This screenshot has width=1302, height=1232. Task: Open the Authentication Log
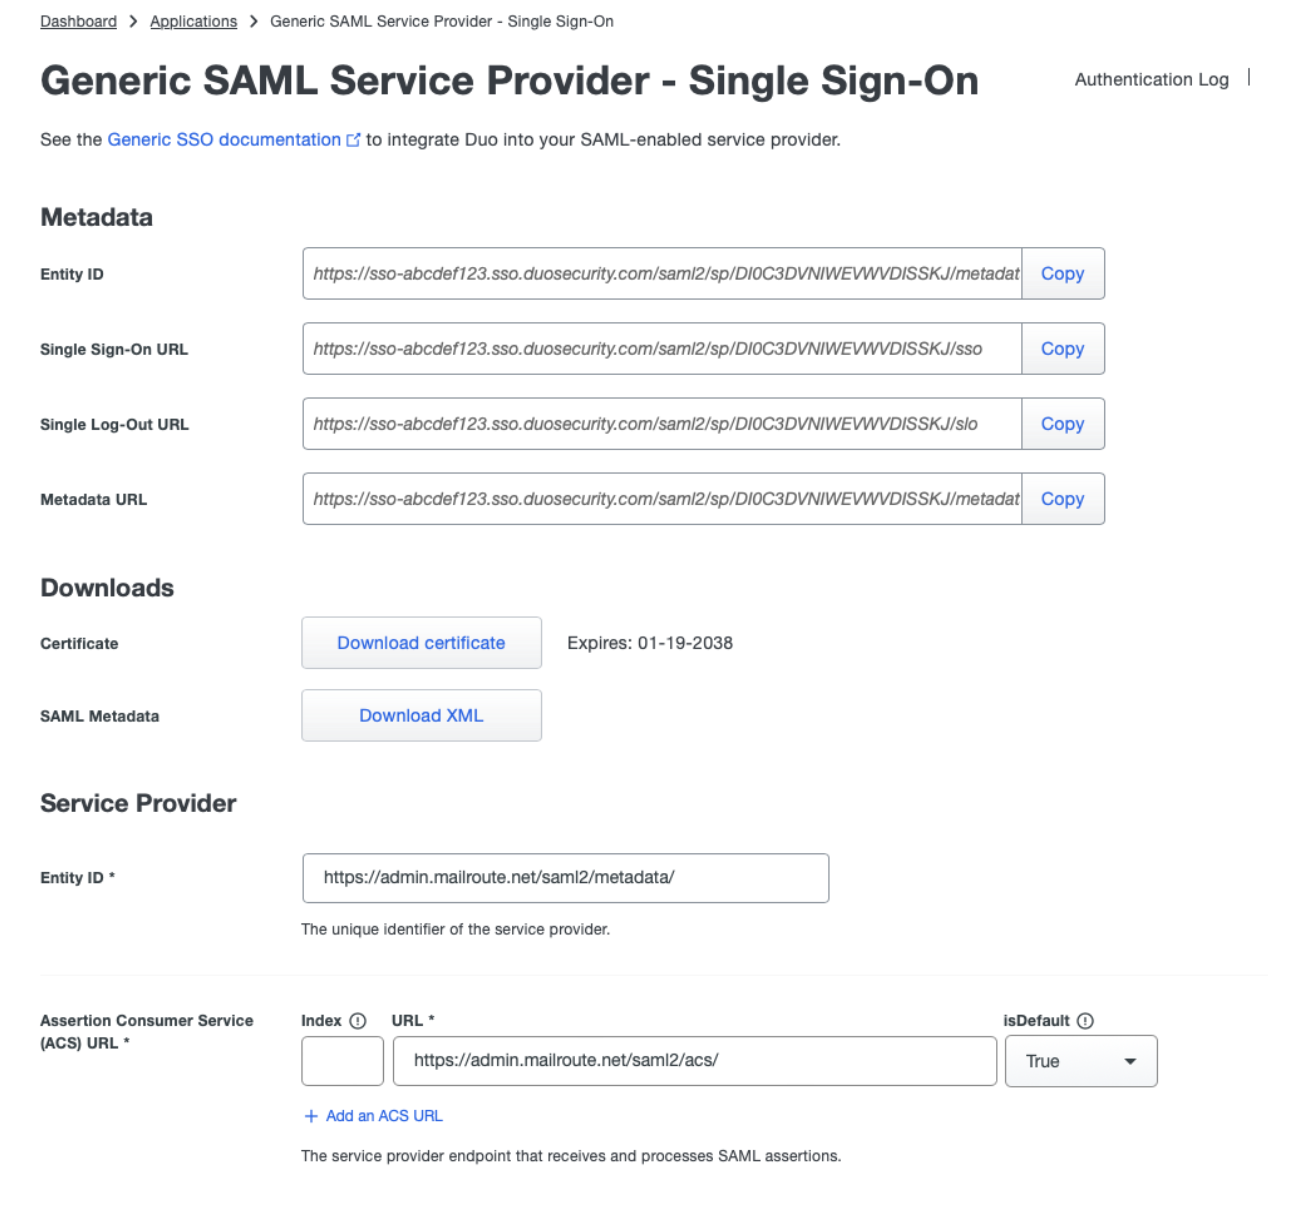tap(1151, 79)
